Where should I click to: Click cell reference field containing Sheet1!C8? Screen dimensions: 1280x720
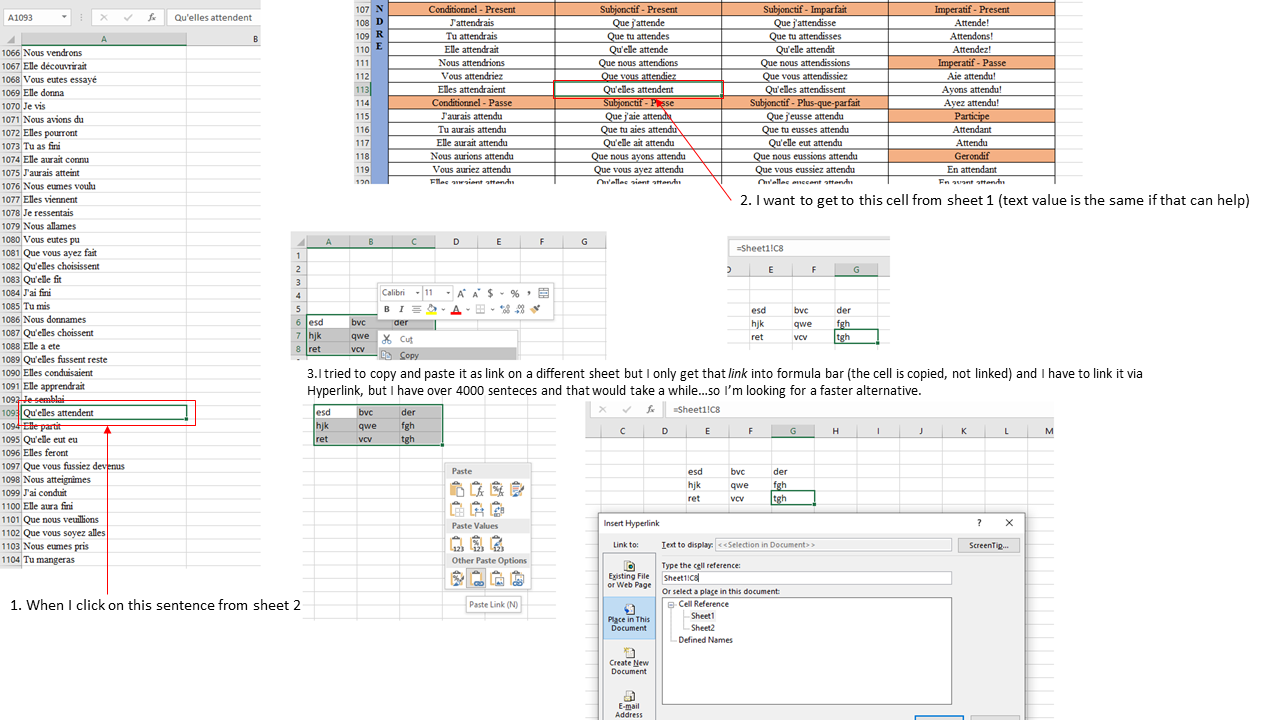tap(806, 578)
